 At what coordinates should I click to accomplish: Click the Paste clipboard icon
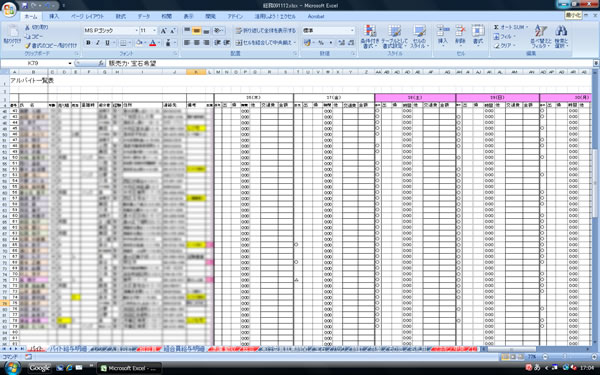[12, 35]
